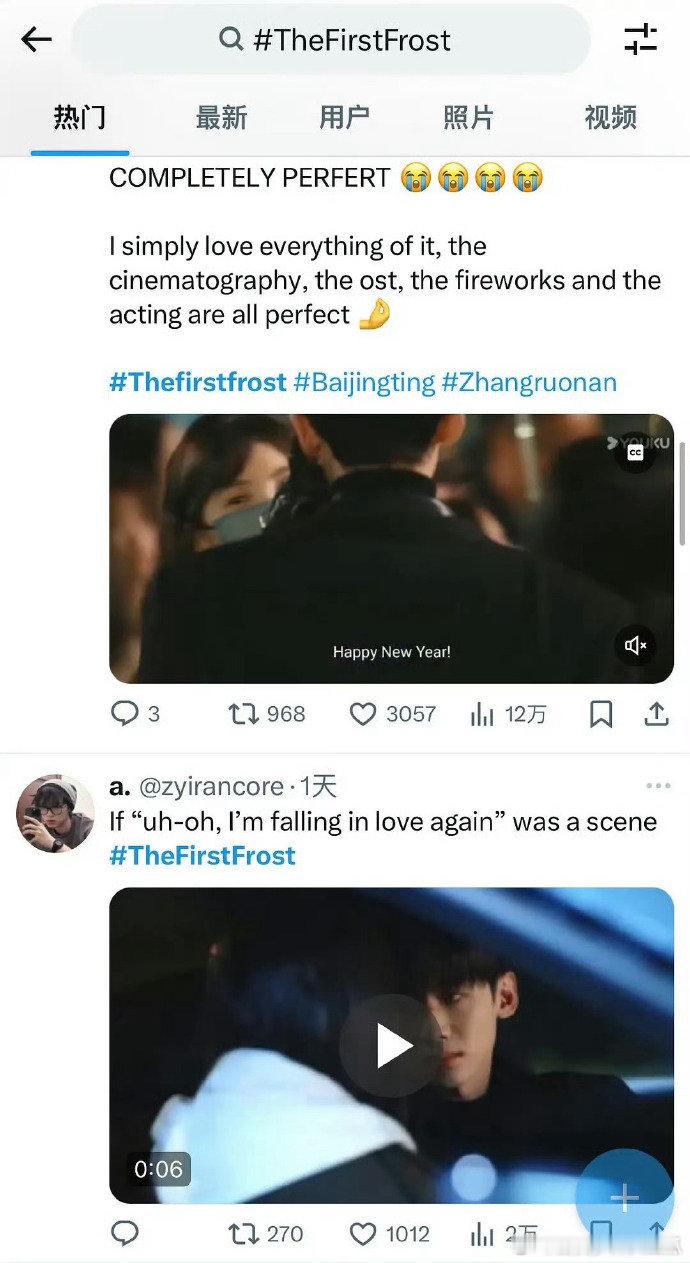
Task: Open the search filter settings icon
Action: (x=640, y=40)
